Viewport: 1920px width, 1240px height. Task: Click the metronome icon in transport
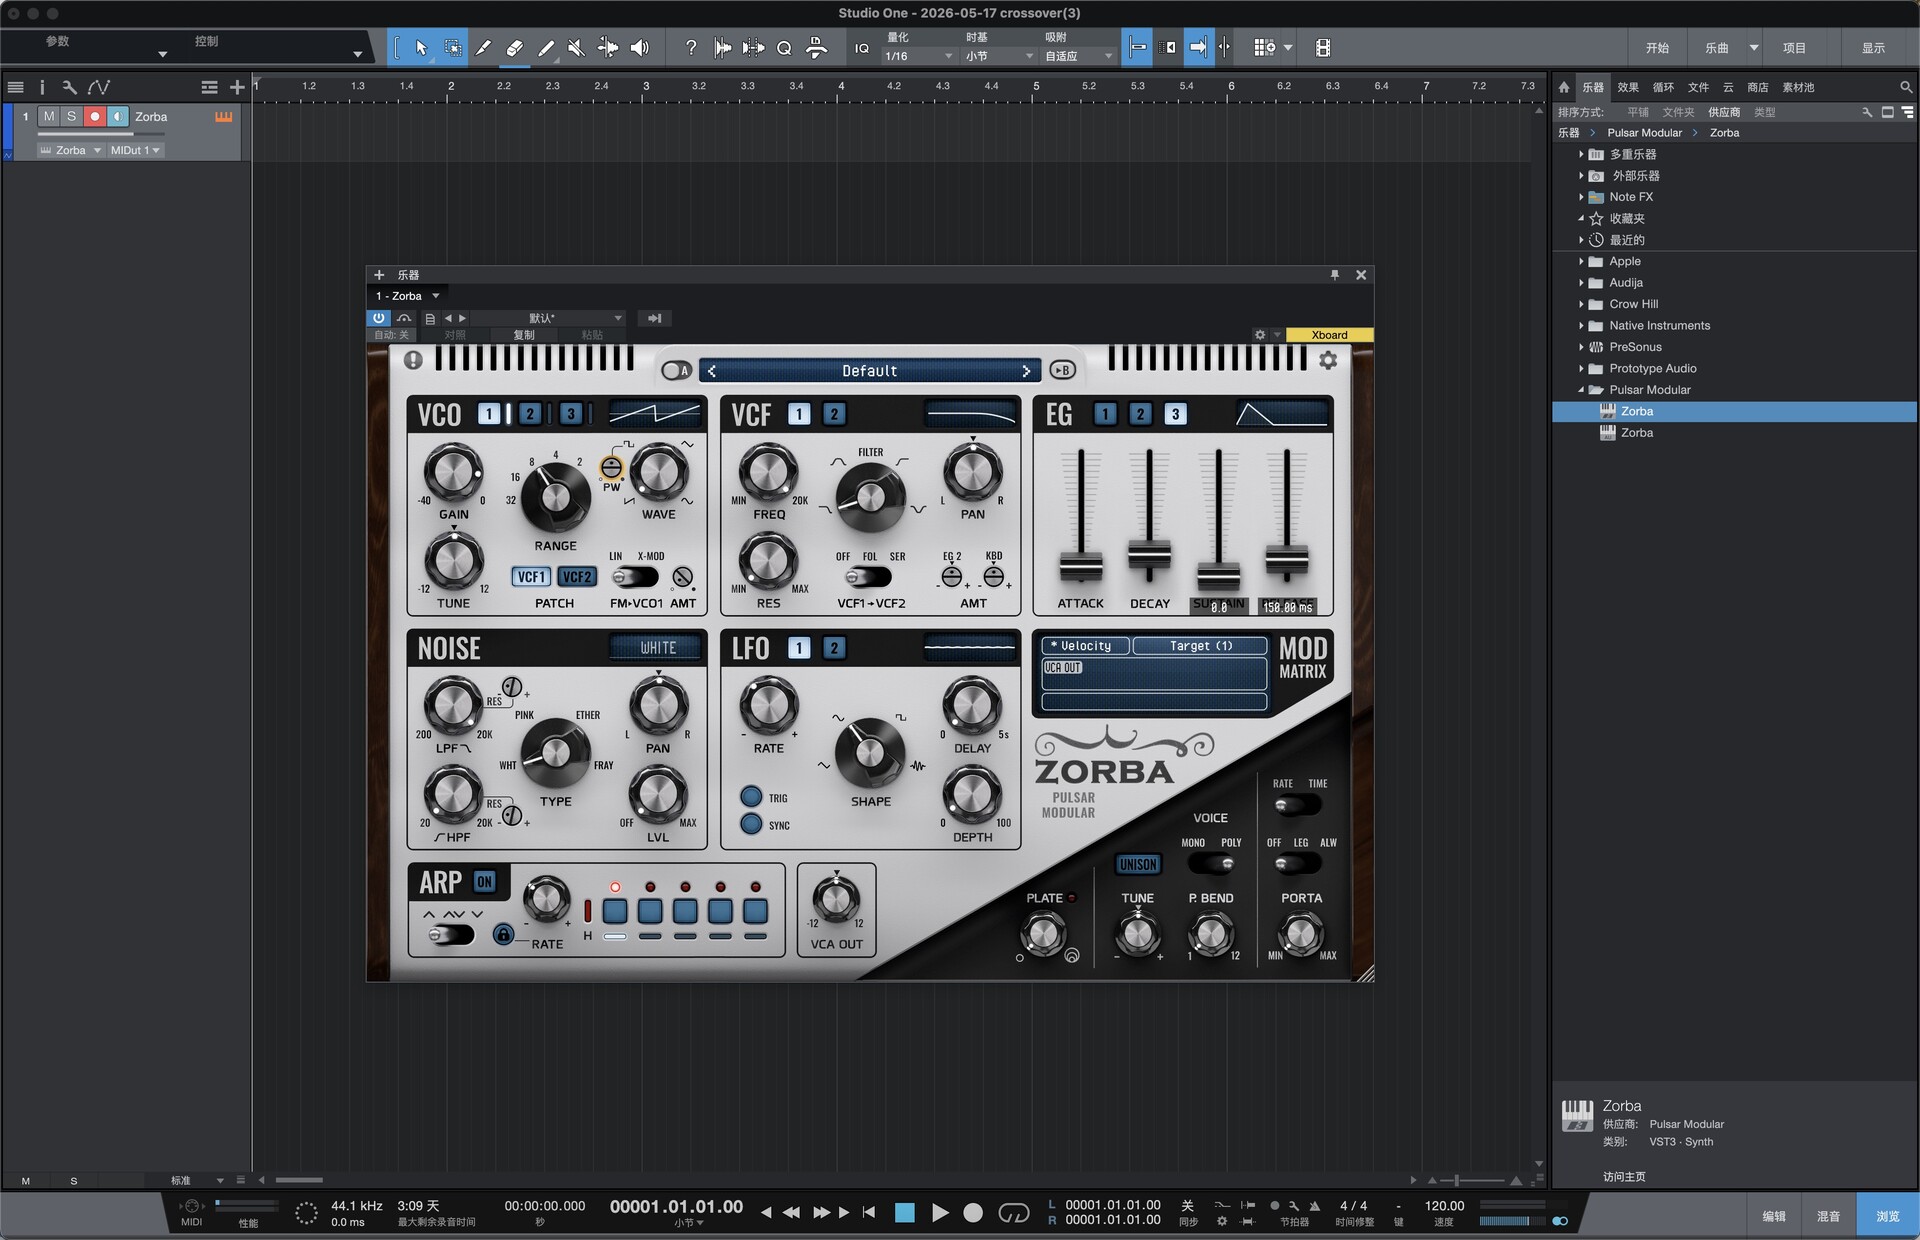tap(1314, 1206)
